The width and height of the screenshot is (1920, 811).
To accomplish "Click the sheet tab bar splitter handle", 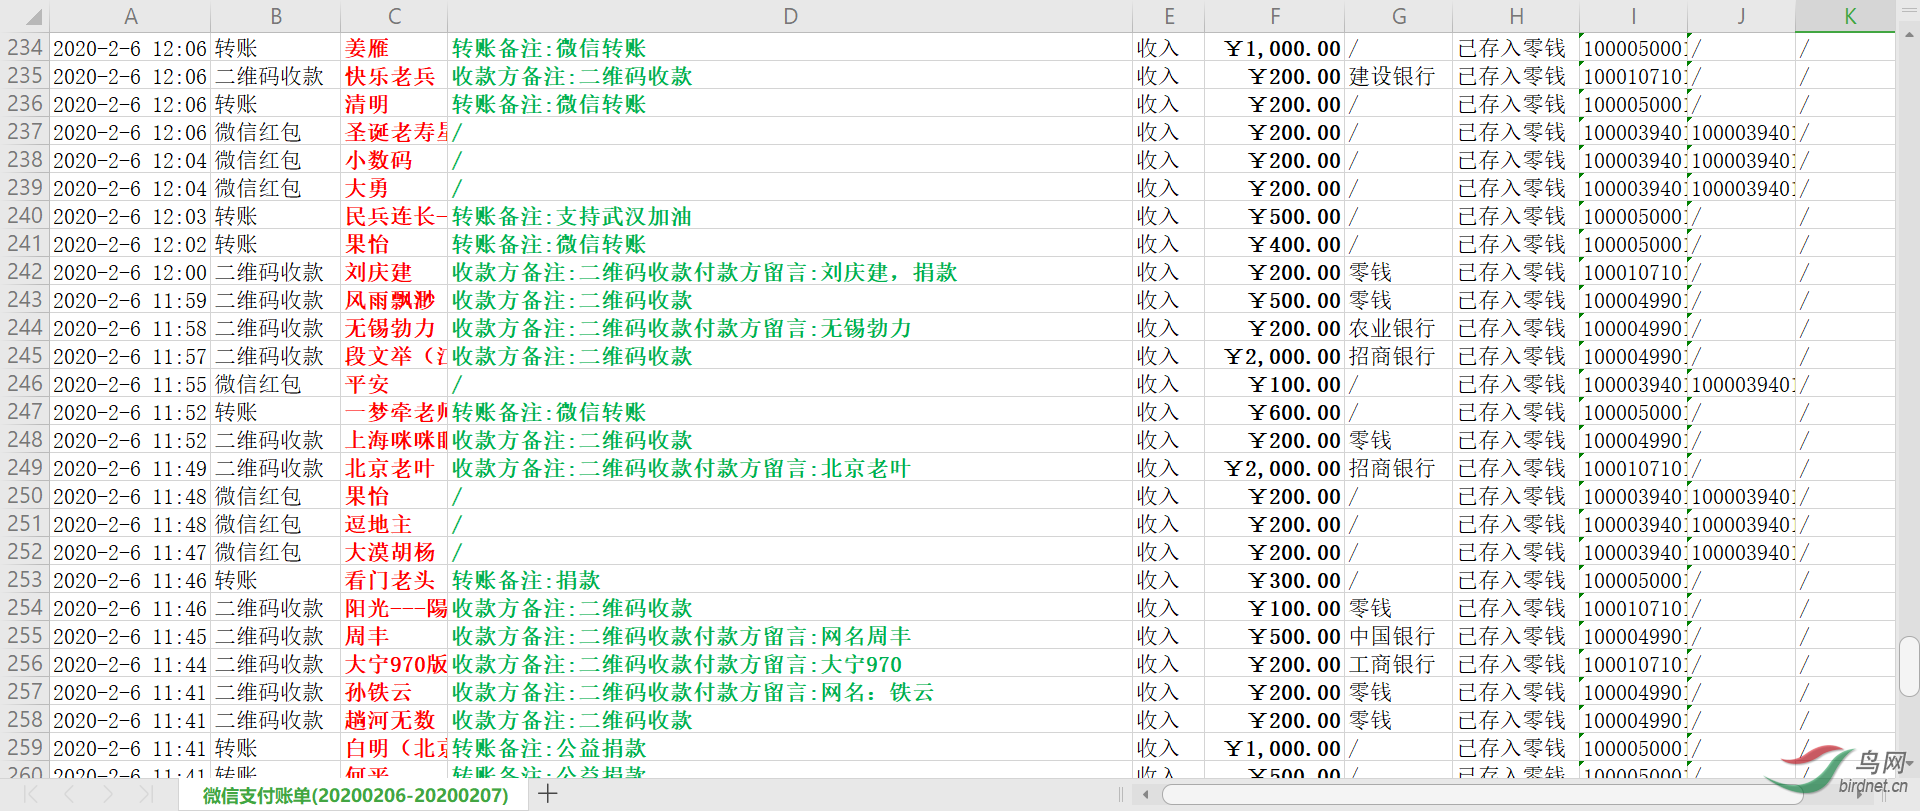I will (1121, 794).
